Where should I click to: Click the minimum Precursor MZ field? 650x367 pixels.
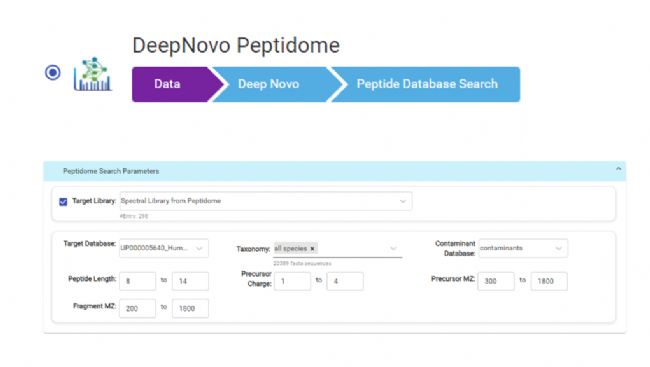point(496,281)
